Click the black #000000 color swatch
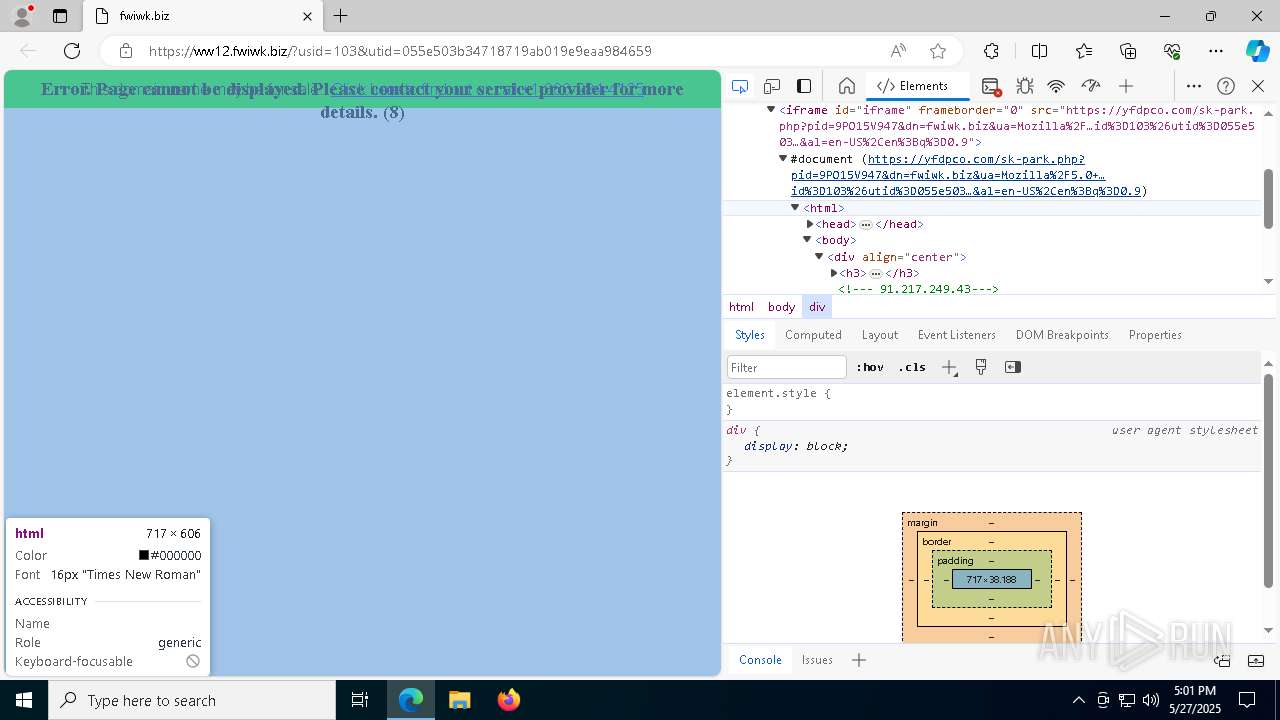Screen dimensions: 1280x720 [x=144, y=555]
